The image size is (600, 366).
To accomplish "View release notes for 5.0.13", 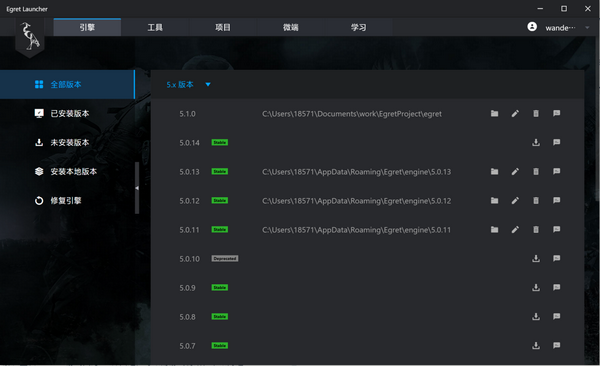I will point(556,172).
